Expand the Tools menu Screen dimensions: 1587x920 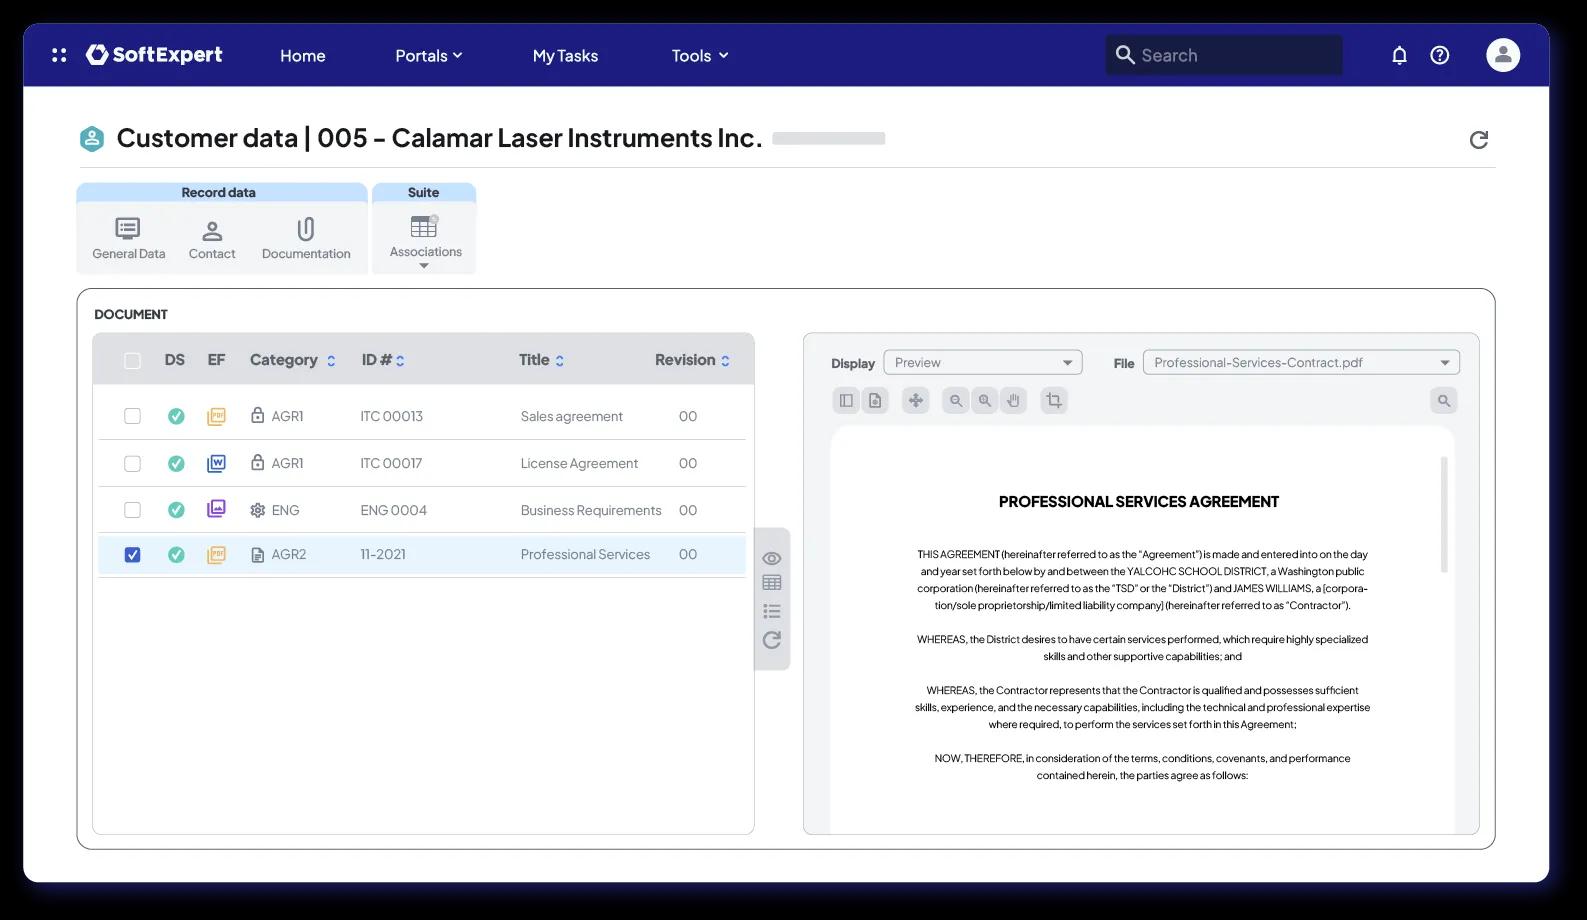[700, 56]
